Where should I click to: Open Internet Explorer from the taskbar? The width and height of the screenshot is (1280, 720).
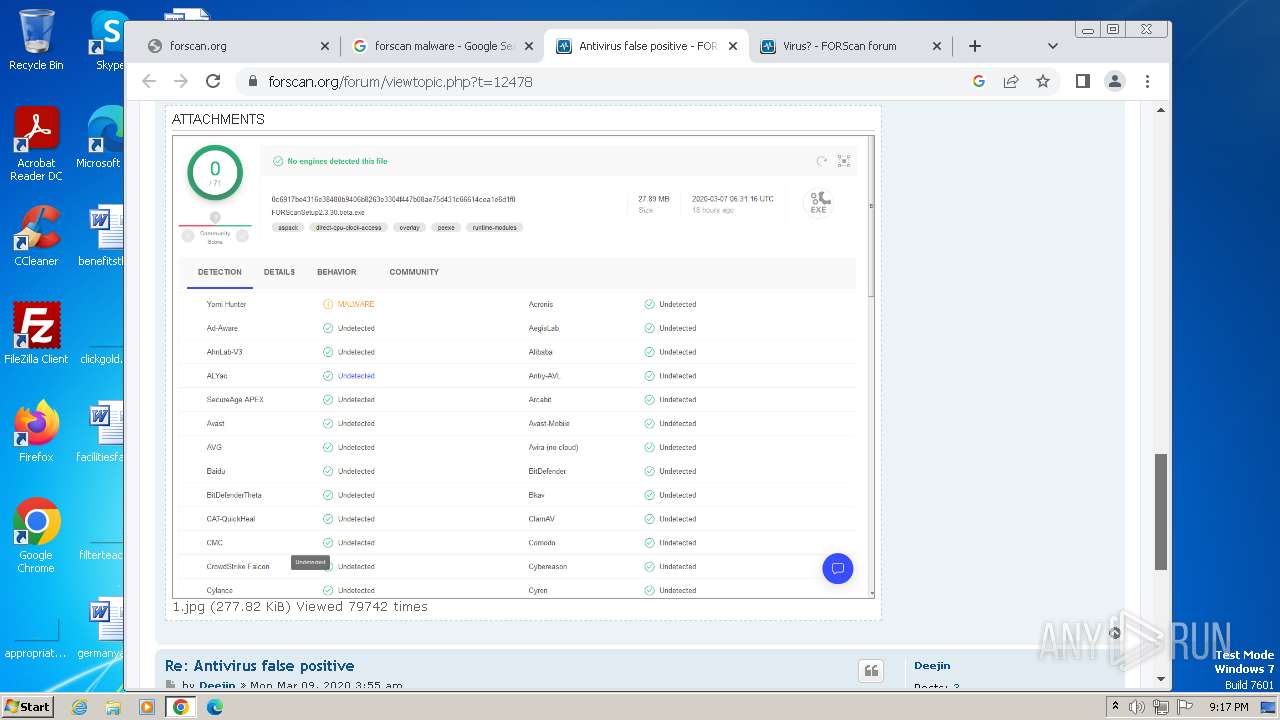click(80, 707)
